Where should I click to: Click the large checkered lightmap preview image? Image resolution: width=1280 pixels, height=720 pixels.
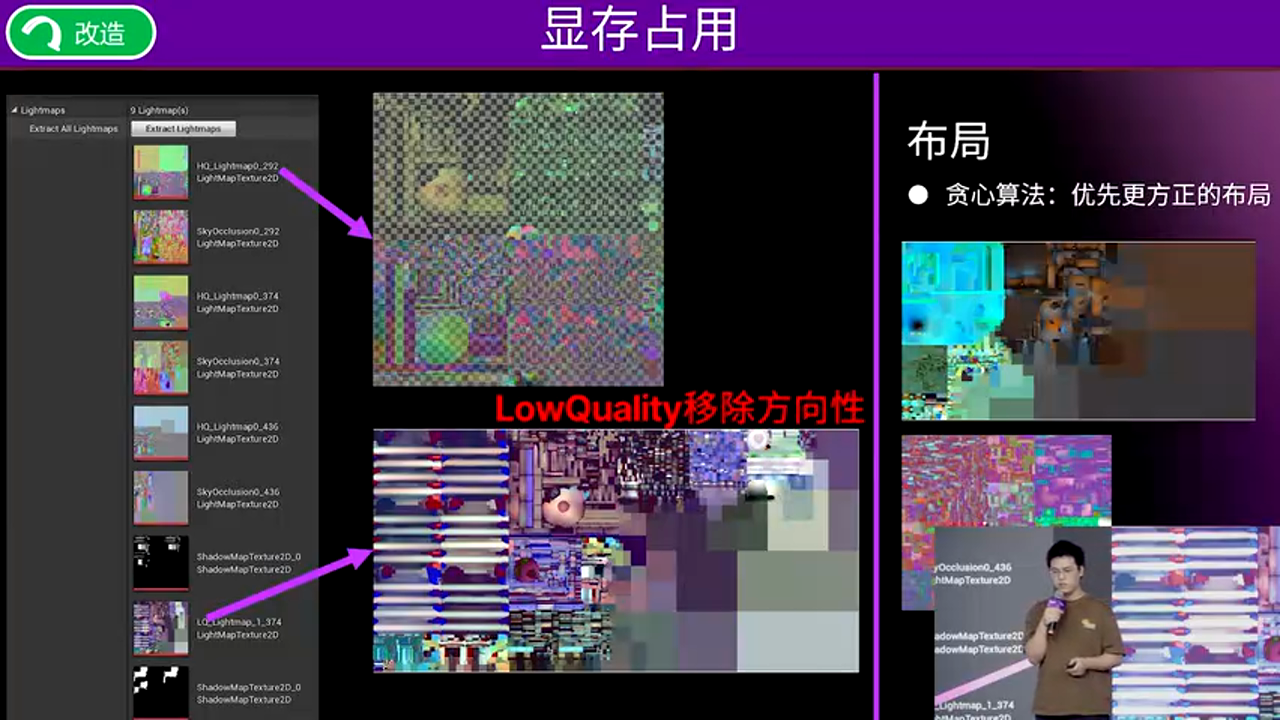click(518, 238)
